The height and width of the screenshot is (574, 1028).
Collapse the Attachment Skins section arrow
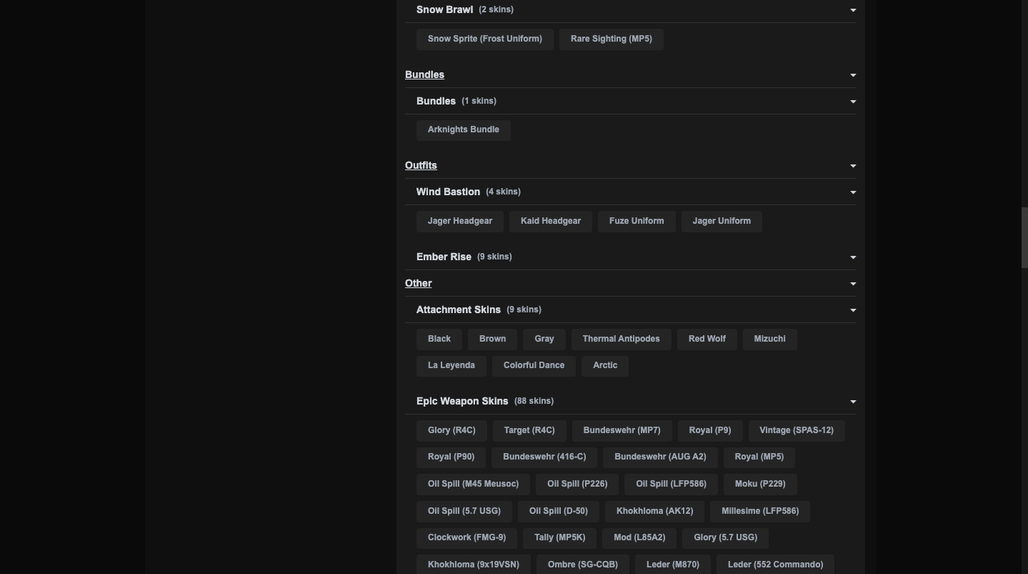pyautogui.click(x=853, y=311)
